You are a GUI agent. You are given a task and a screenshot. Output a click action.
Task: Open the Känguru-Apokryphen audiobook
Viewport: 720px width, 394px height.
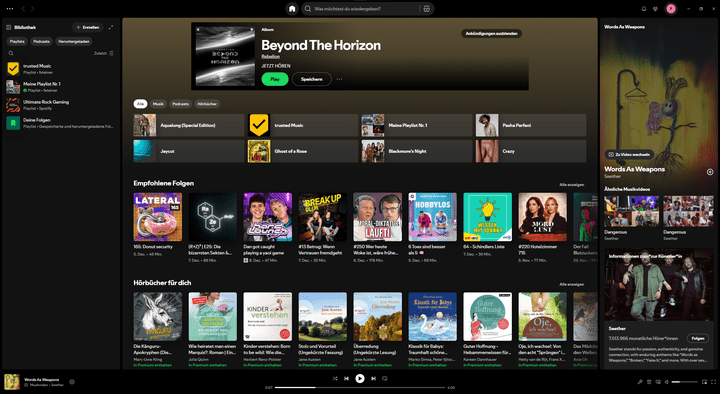(158, 316)
